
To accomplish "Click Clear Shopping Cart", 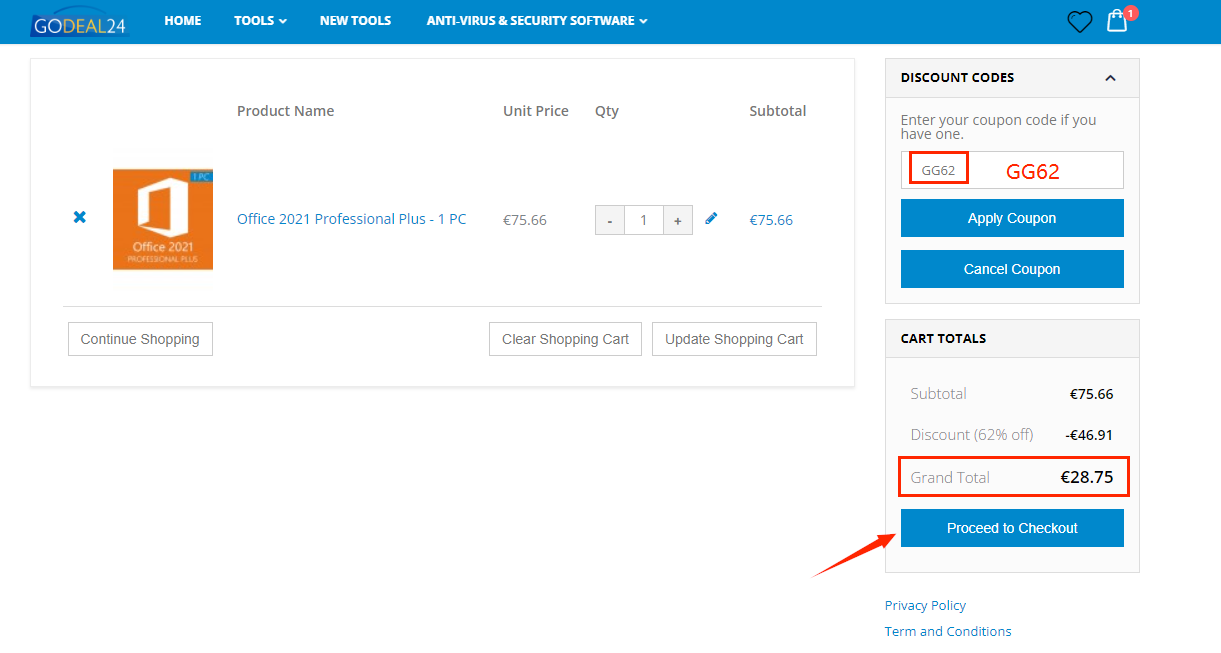I will [x=565, y=339].
